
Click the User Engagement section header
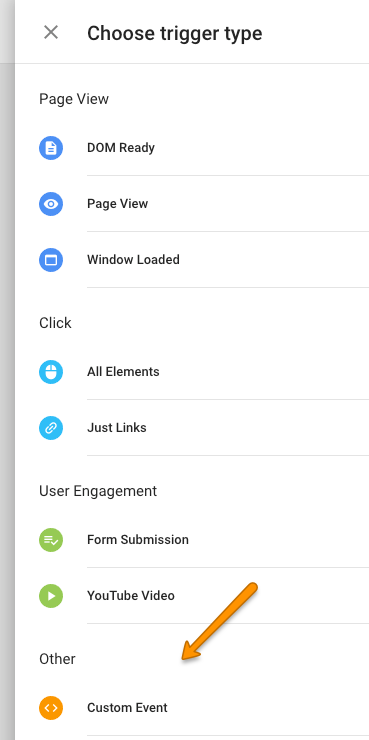(98, 491)
